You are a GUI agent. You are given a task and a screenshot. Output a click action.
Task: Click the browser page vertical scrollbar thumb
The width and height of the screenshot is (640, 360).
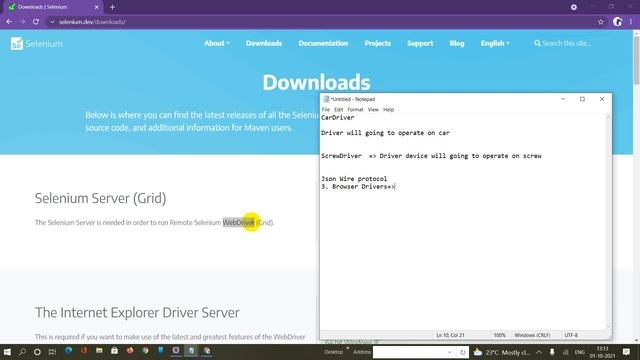636,61
